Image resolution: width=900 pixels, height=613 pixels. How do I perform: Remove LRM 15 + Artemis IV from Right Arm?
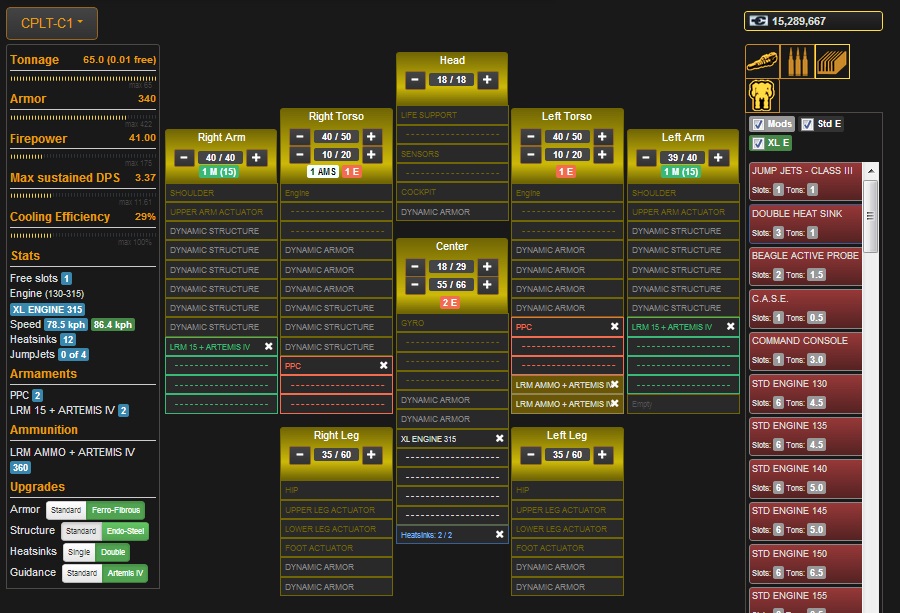[x=268, y=346]
